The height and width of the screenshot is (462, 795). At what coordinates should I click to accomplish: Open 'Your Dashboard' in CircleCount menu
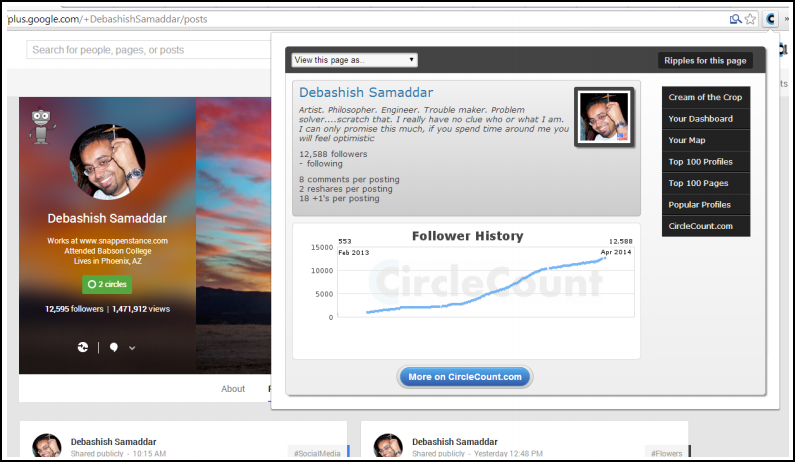pos(705,119)
